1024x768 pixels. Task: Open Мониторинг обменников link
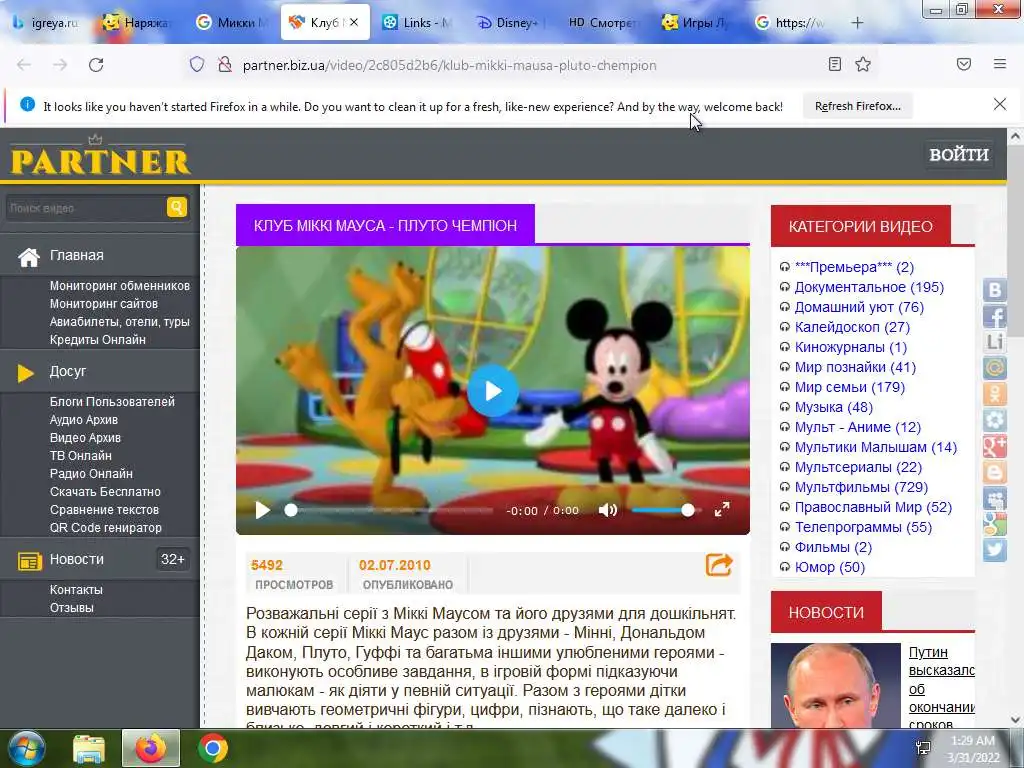tap(120, 285)
